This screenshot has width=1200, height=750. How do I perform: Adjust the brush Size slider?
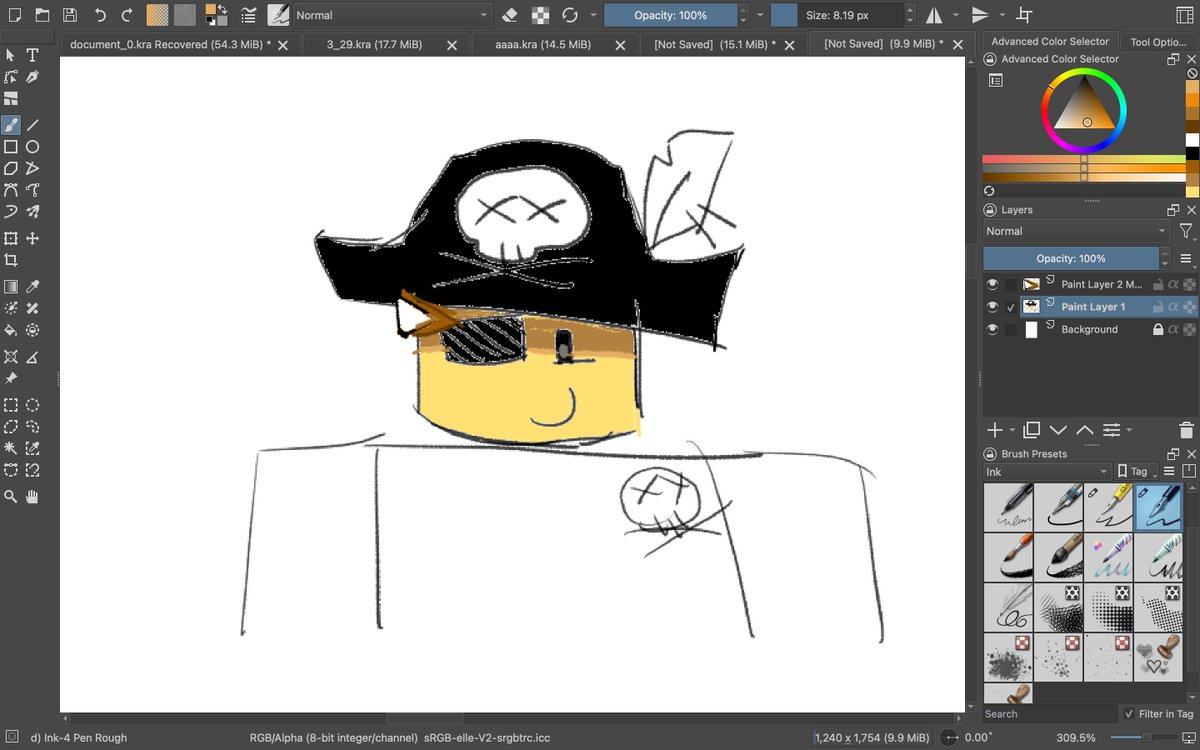pyautogui.click(x=839, y=15)
